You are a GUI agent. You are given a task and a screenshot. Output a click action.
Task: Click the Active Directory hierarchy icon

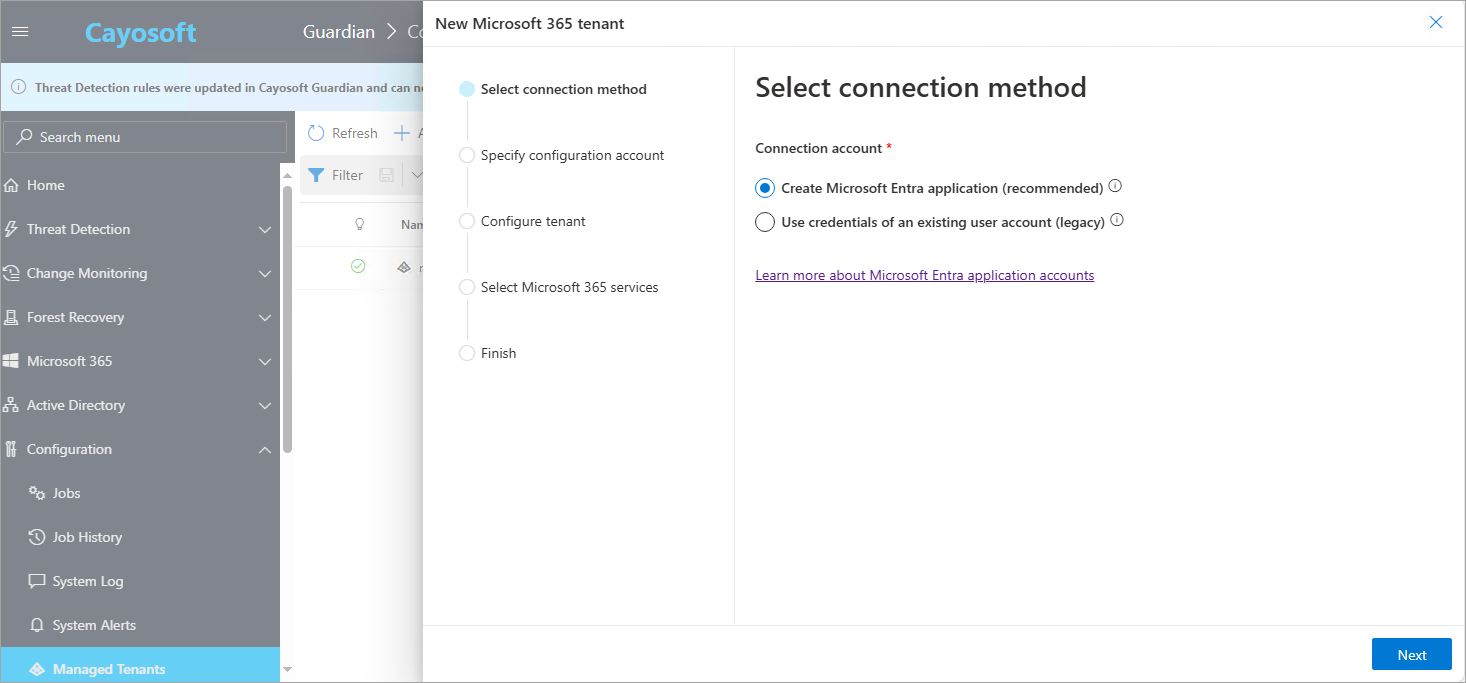(11, 405)
